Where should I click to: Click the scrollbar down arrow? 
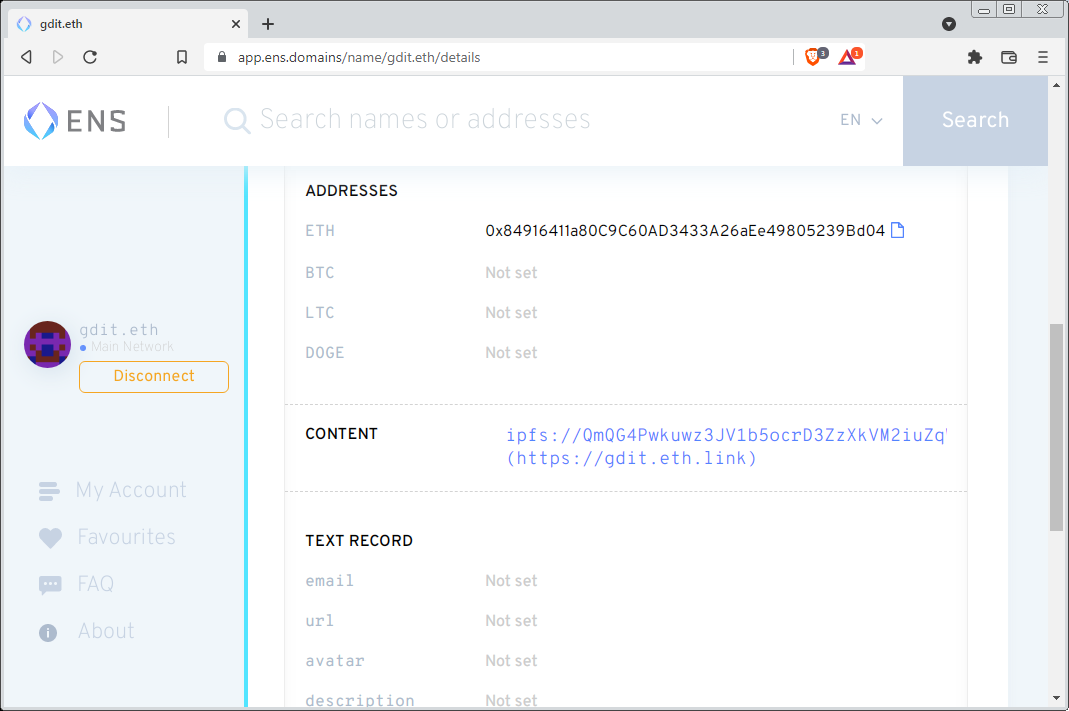[1056, 698]
